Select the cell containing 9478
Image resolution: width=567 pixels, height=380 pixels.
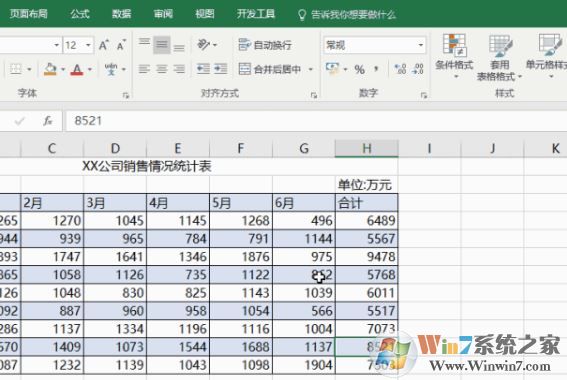[367, 257]
